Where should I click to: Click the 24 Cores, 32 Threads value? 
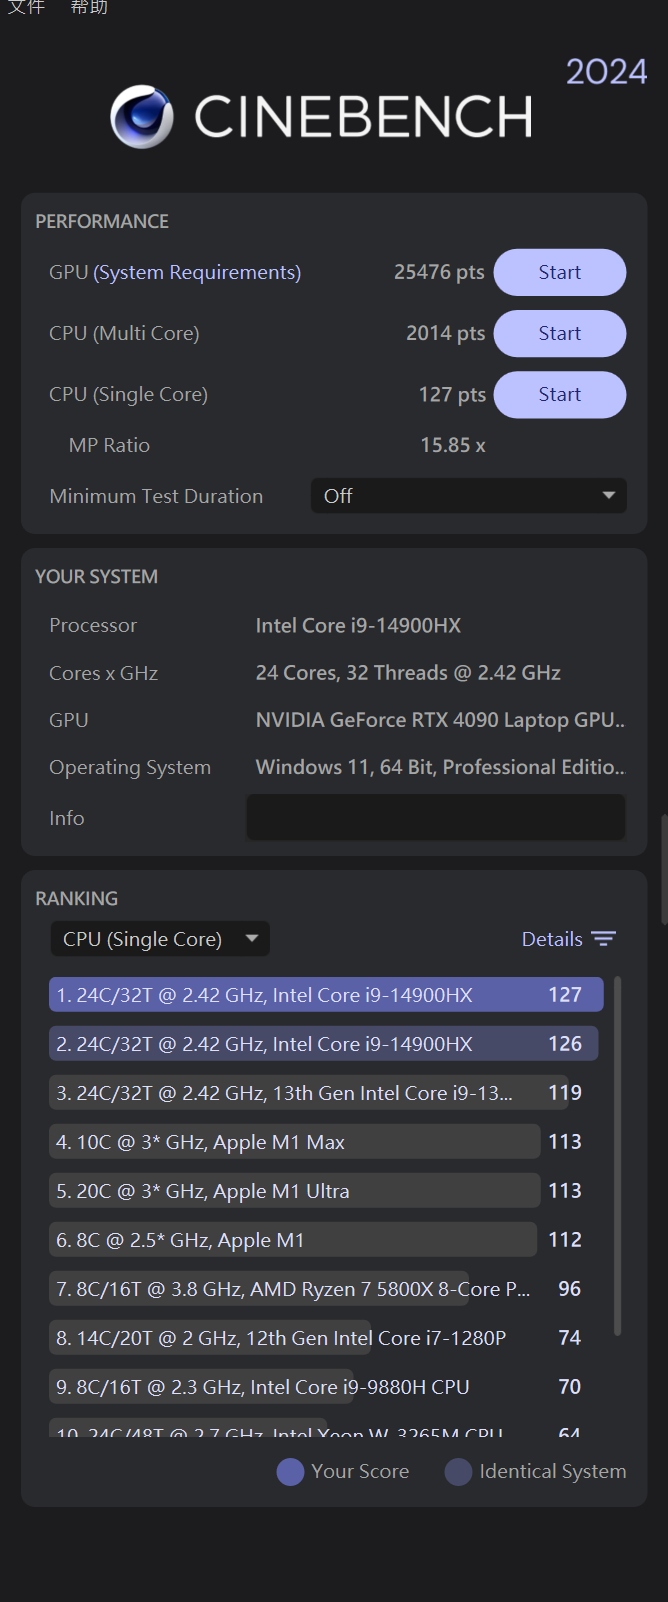click(408, 673)
